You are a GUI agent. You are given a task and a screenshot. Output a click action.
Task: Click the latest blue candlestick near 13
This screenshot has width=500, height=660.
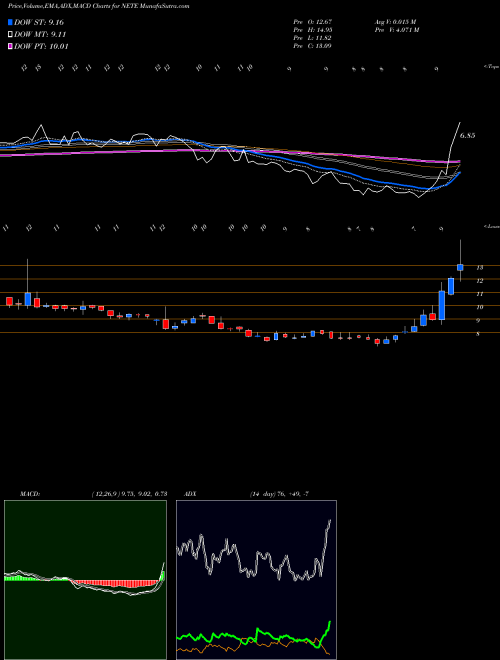(460, 267)
